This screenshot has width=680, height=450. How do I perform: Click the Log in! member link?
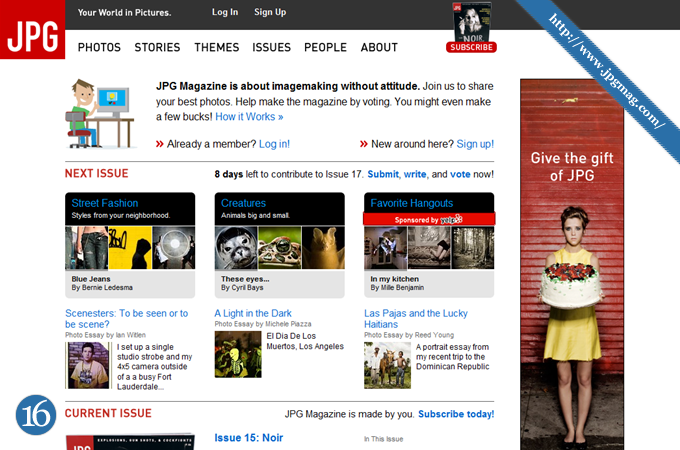click(274, 144)
